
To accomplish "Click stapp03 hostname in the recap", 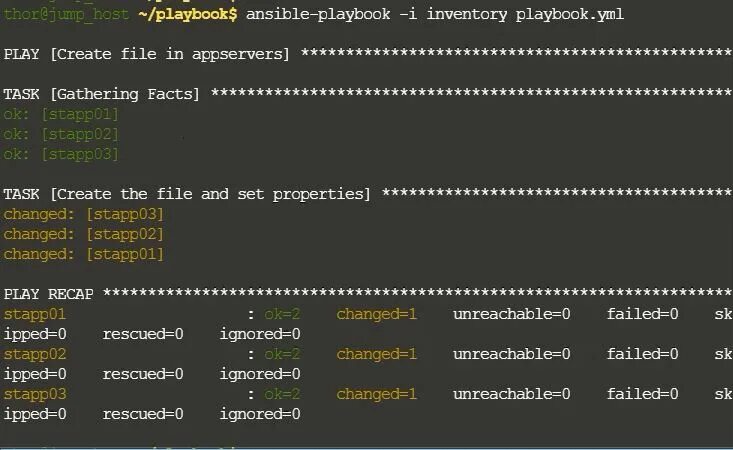I will click(x=35, y=395).
